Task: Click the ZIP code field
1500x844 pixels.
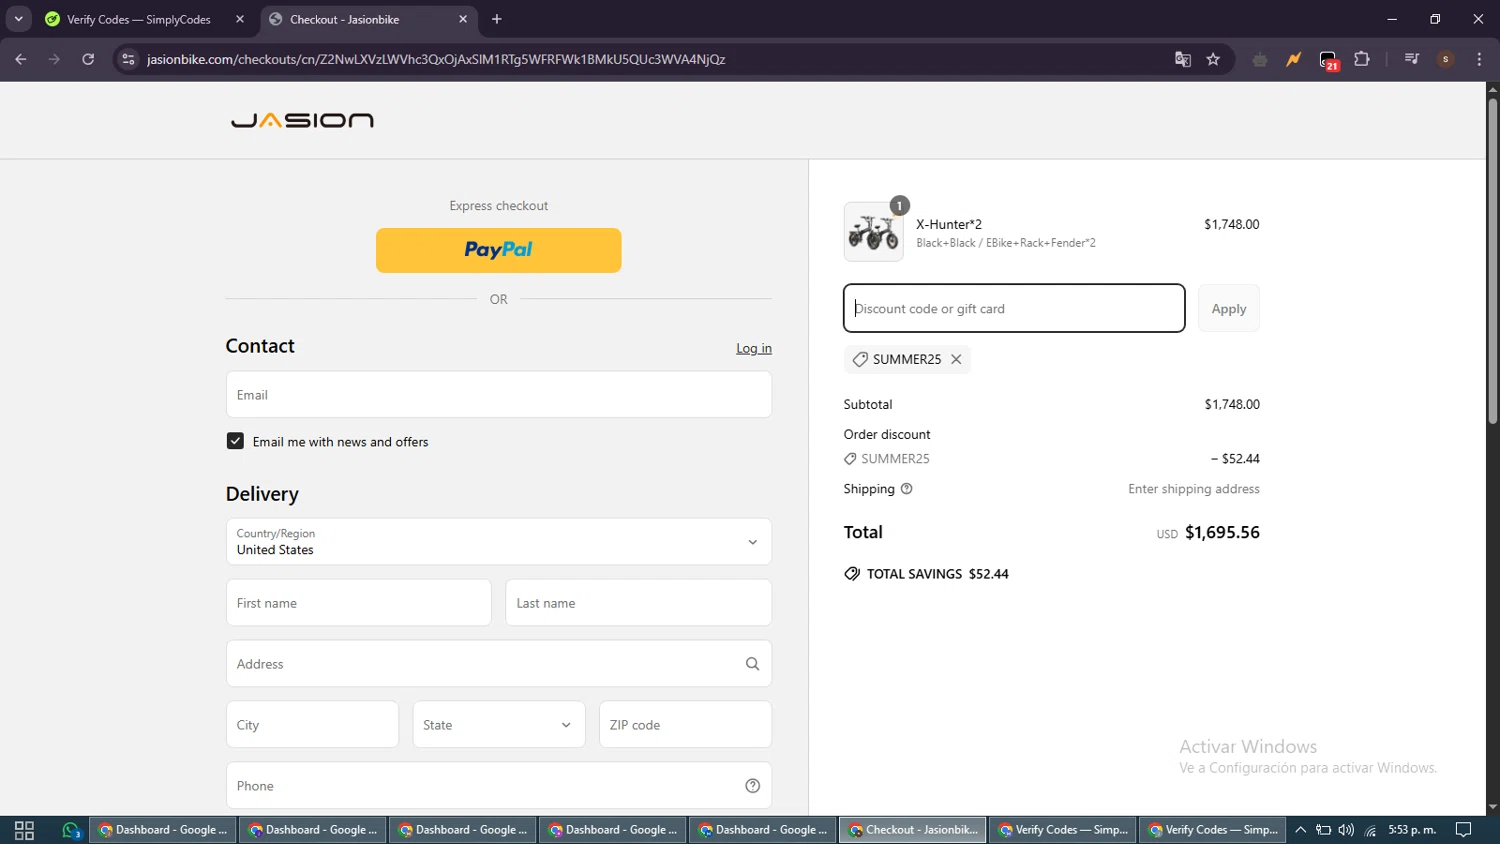Action: click(686, 725)
